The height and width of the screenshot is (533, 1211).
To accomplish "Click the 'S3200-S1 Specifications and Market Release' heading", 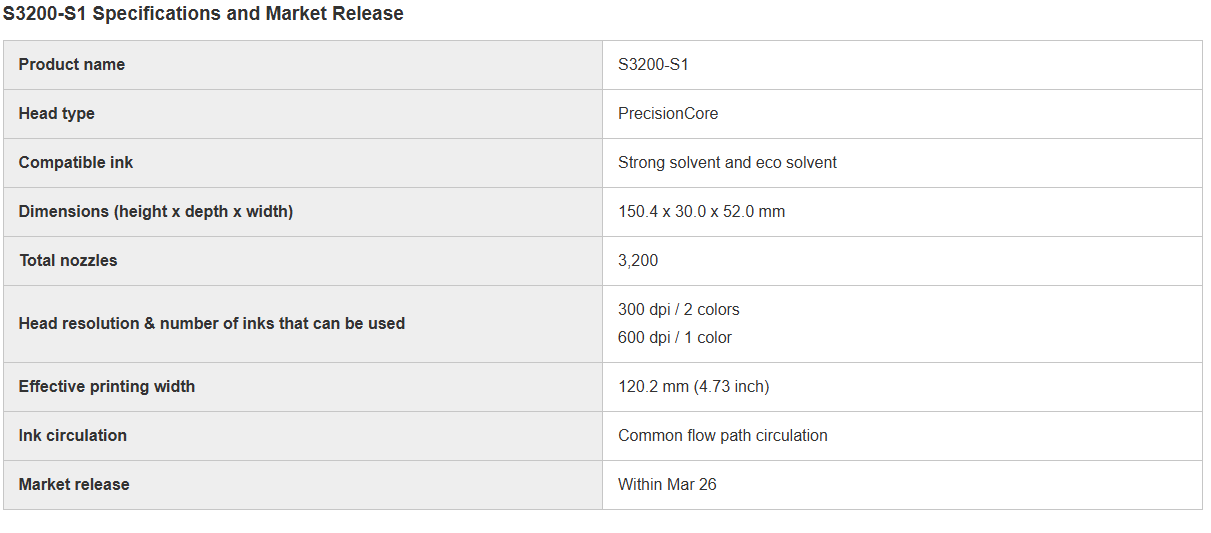I will (x=203, y=14).
